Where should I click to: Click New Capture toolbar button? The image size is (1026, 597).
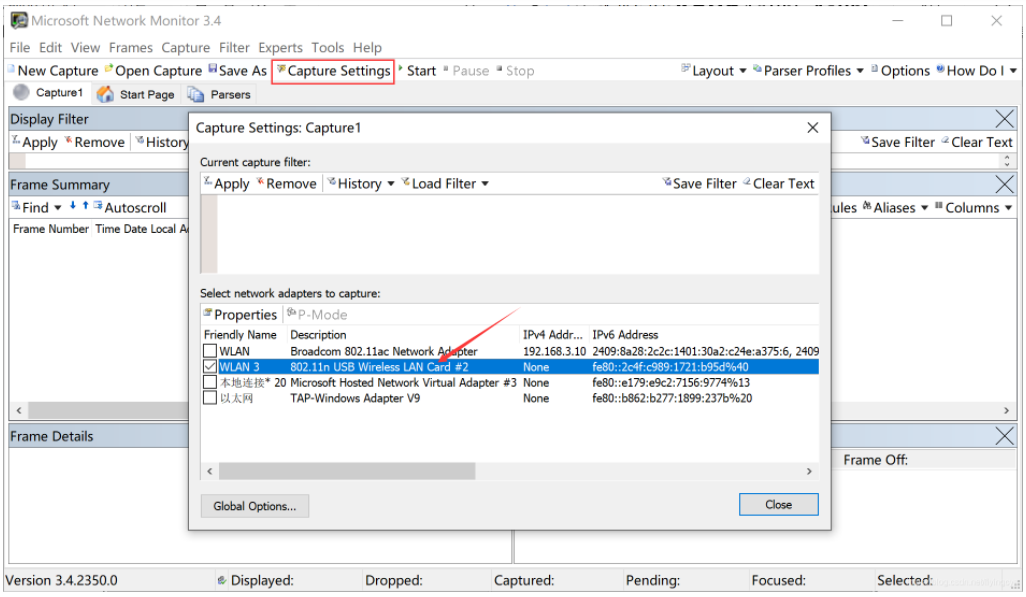[x=52, y=71]
